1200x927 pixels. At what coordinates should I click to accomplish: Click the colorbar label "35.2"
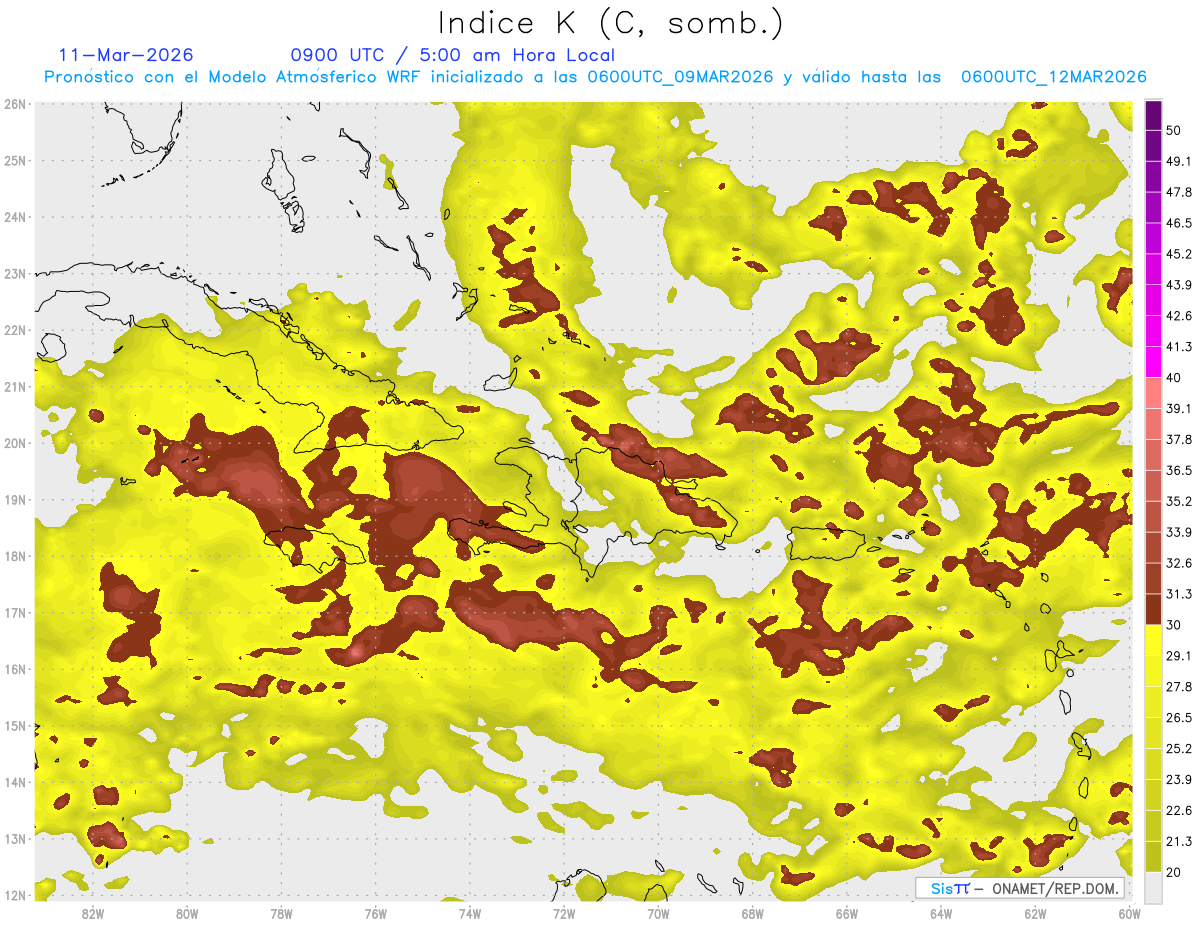point(1179,501)
